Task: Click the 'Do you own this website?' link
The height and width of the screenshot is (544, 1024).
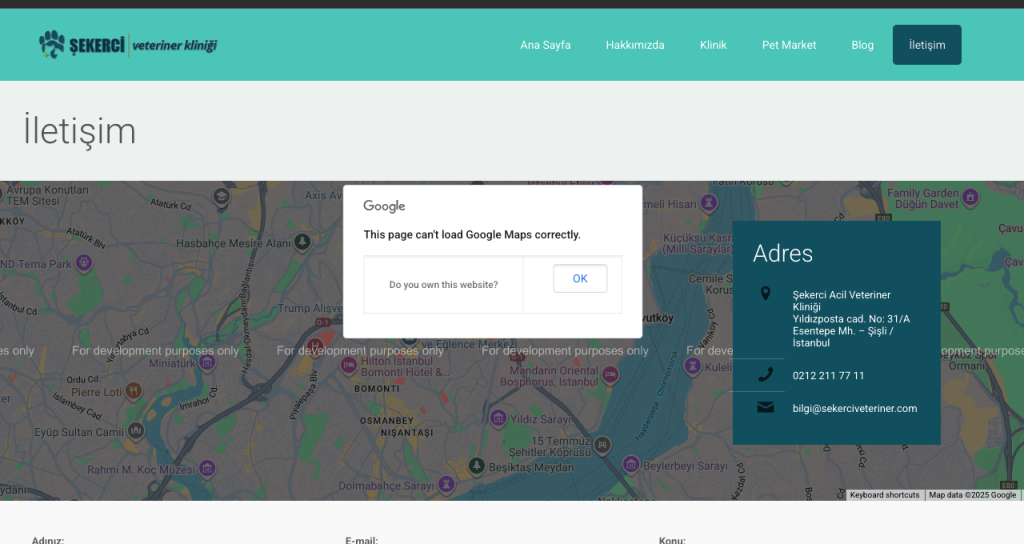Action: tap(443, 285)
